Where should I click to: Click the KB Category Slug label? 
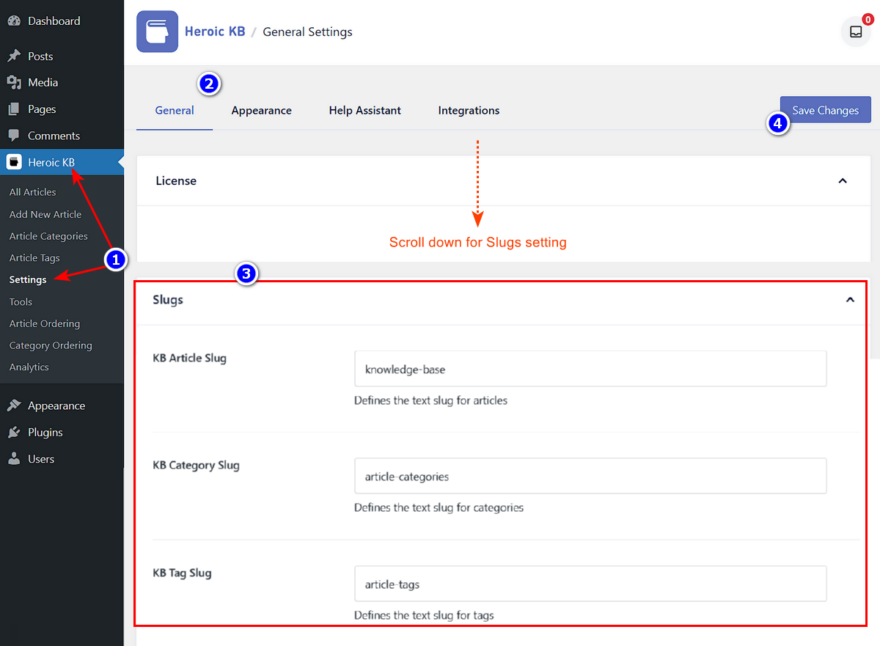click(x=196, y=465)
